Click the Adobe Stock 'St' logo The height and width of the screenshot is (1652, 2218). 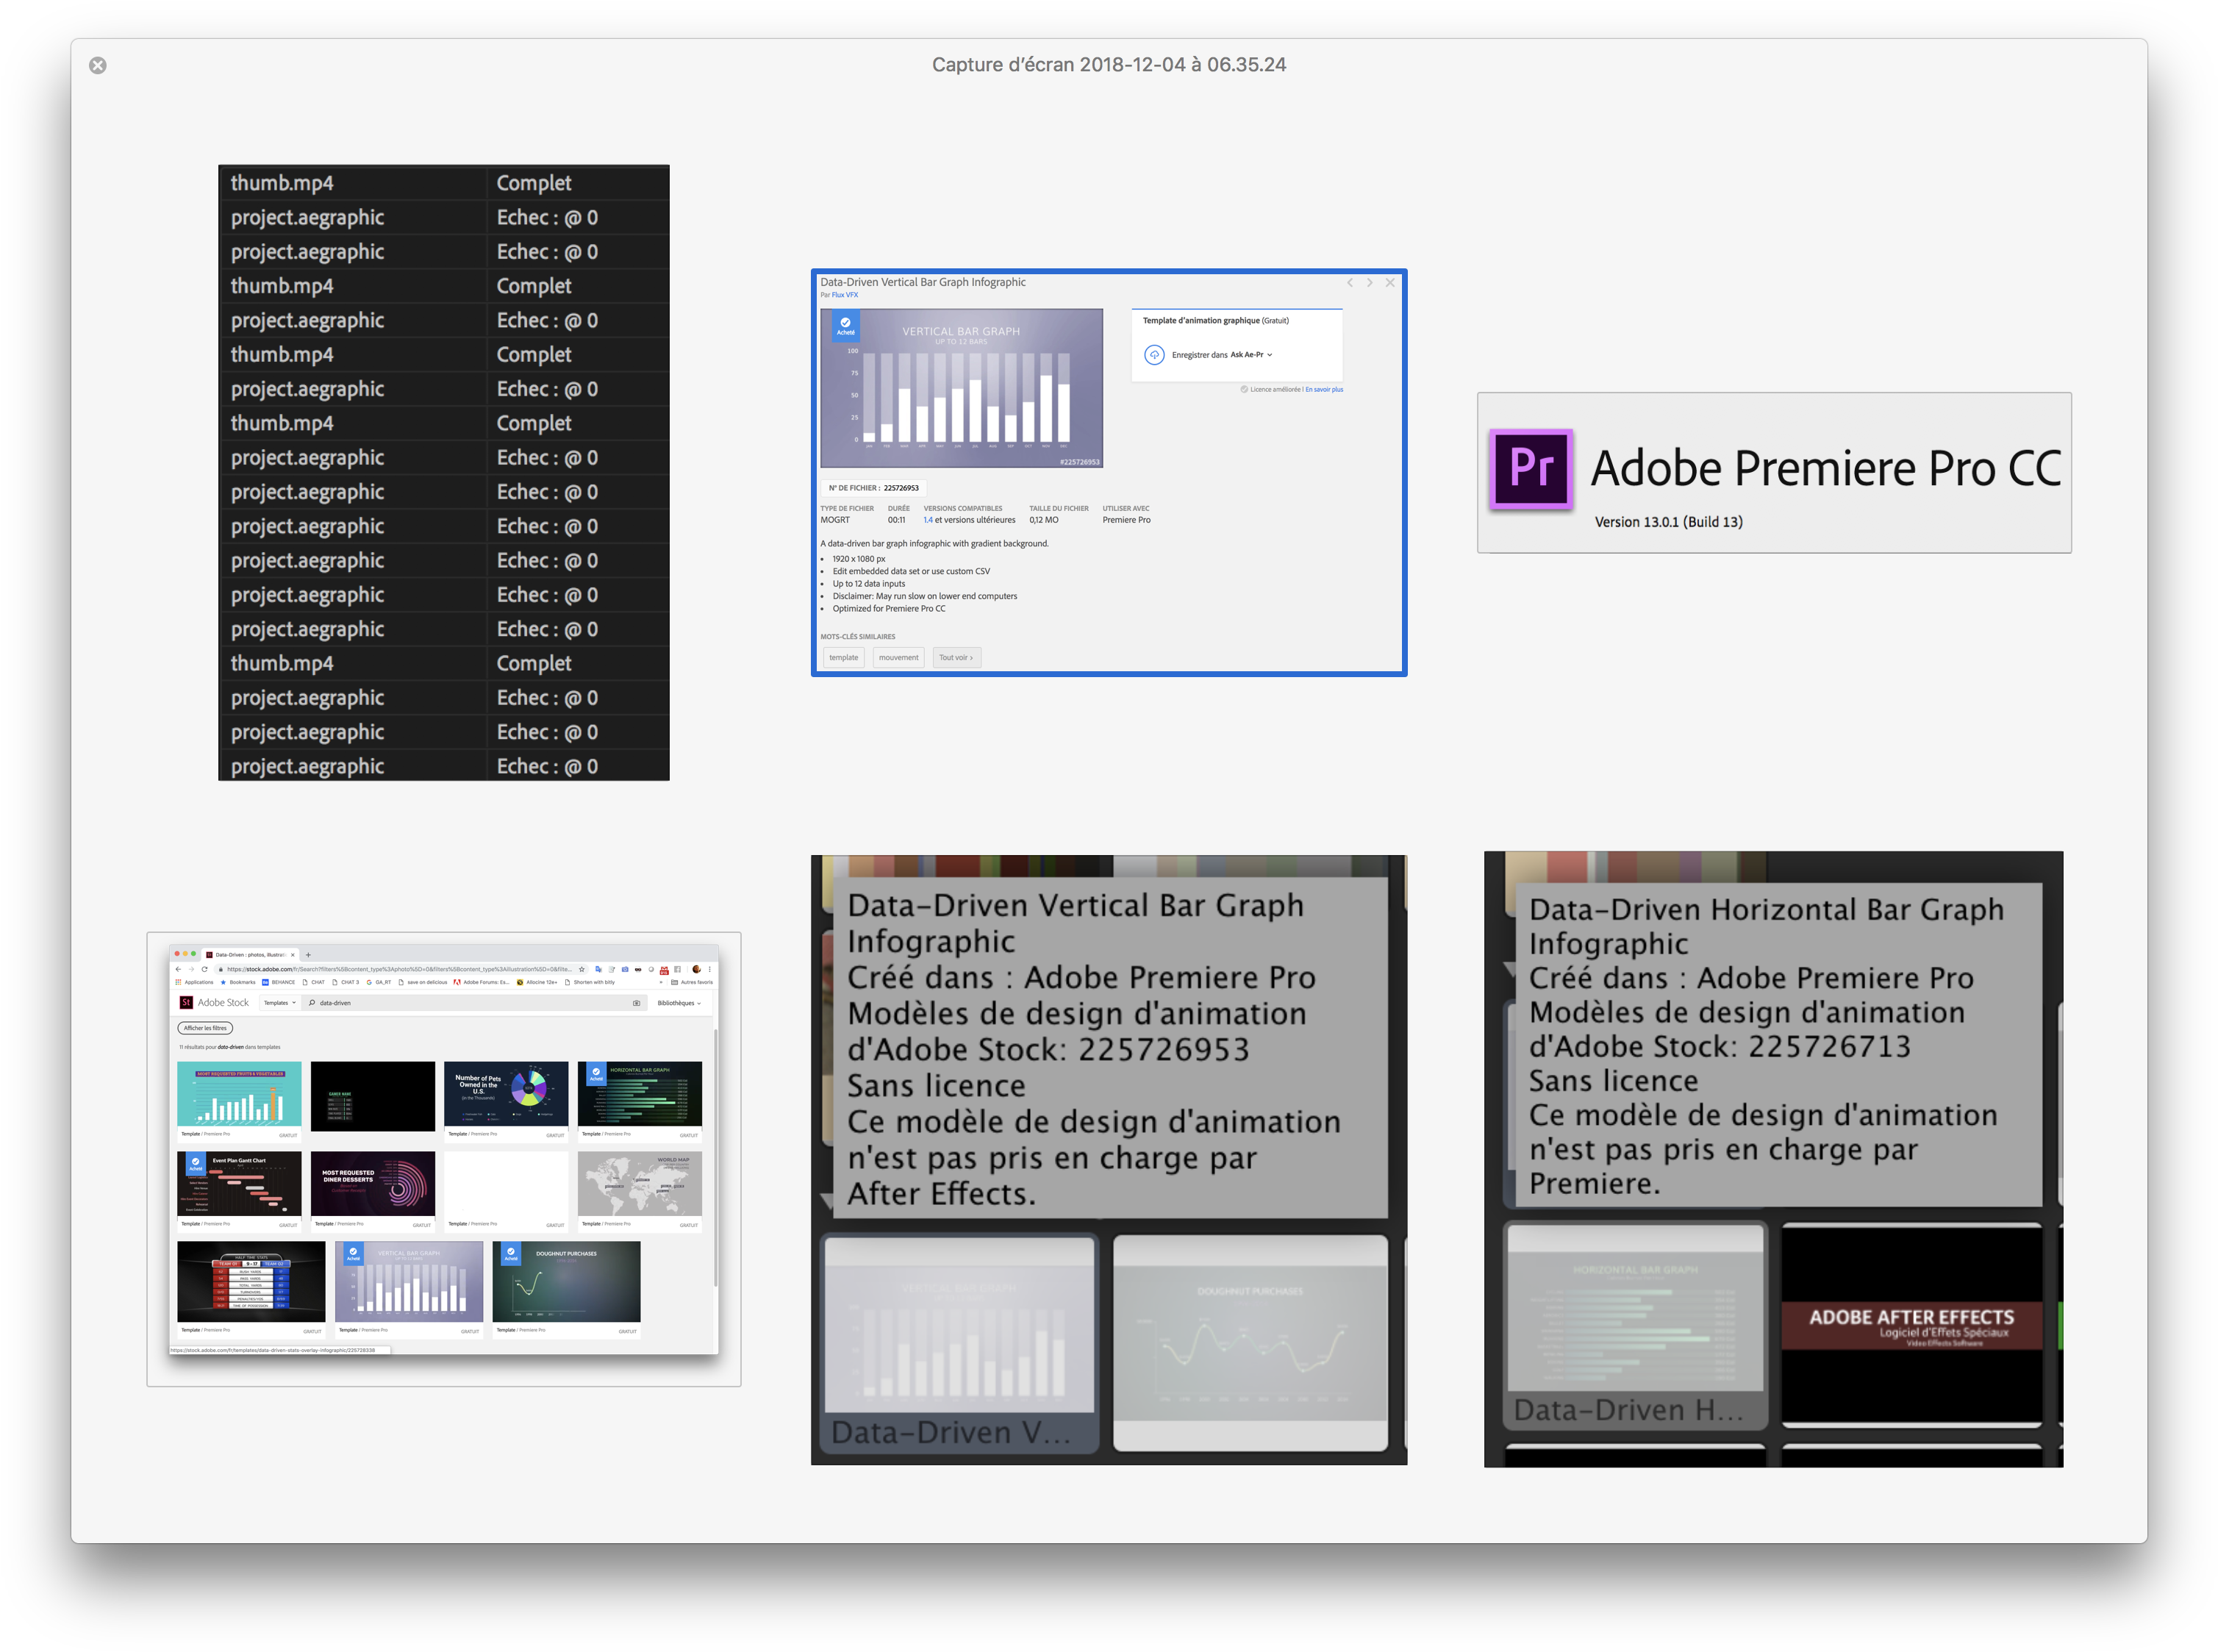[186, 1002]
